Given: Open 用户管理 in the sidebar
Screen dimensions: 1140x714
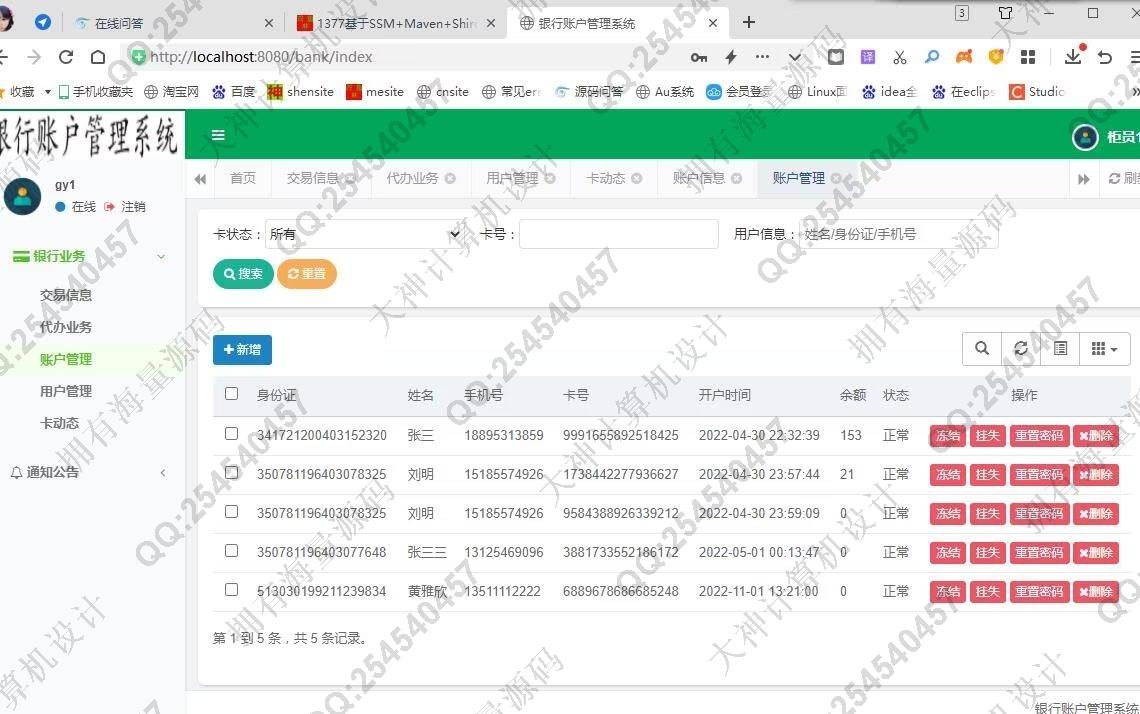Looking at the screenshot, I should click(66, 391).
